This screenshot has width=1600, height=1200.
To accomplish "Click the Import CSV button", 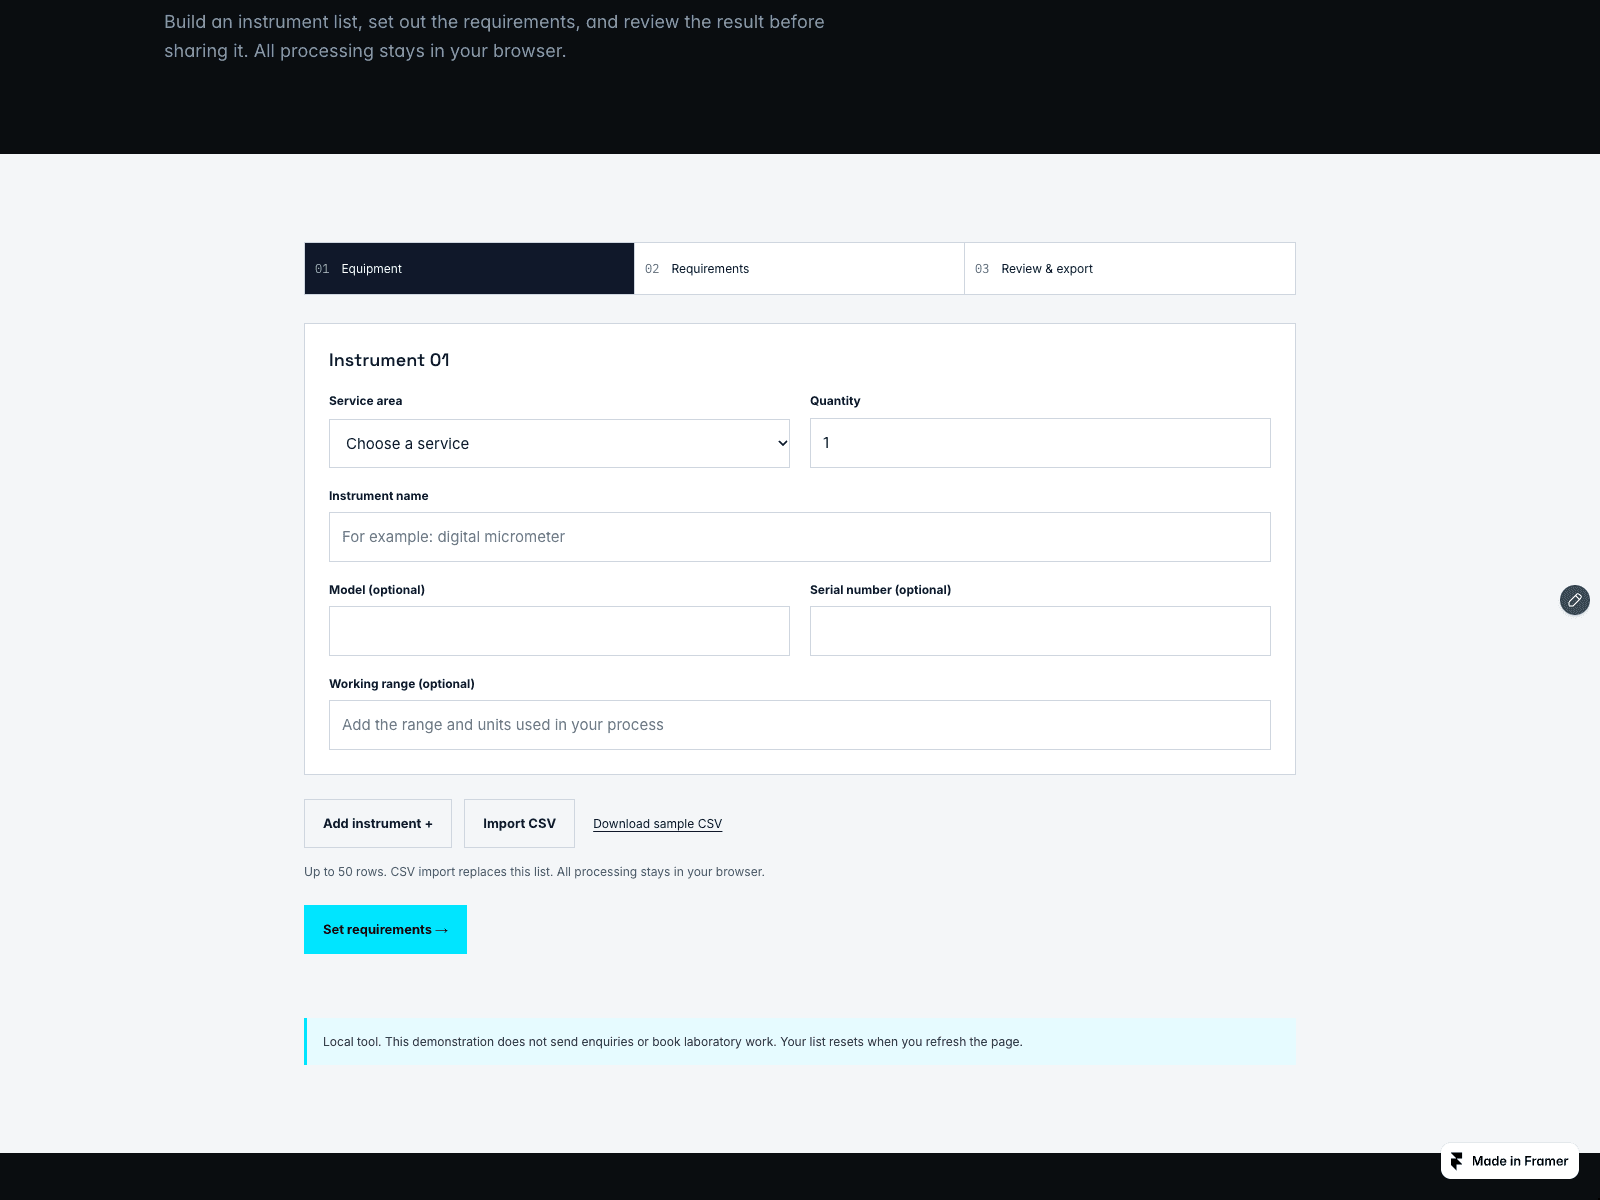I will [519, 823].
